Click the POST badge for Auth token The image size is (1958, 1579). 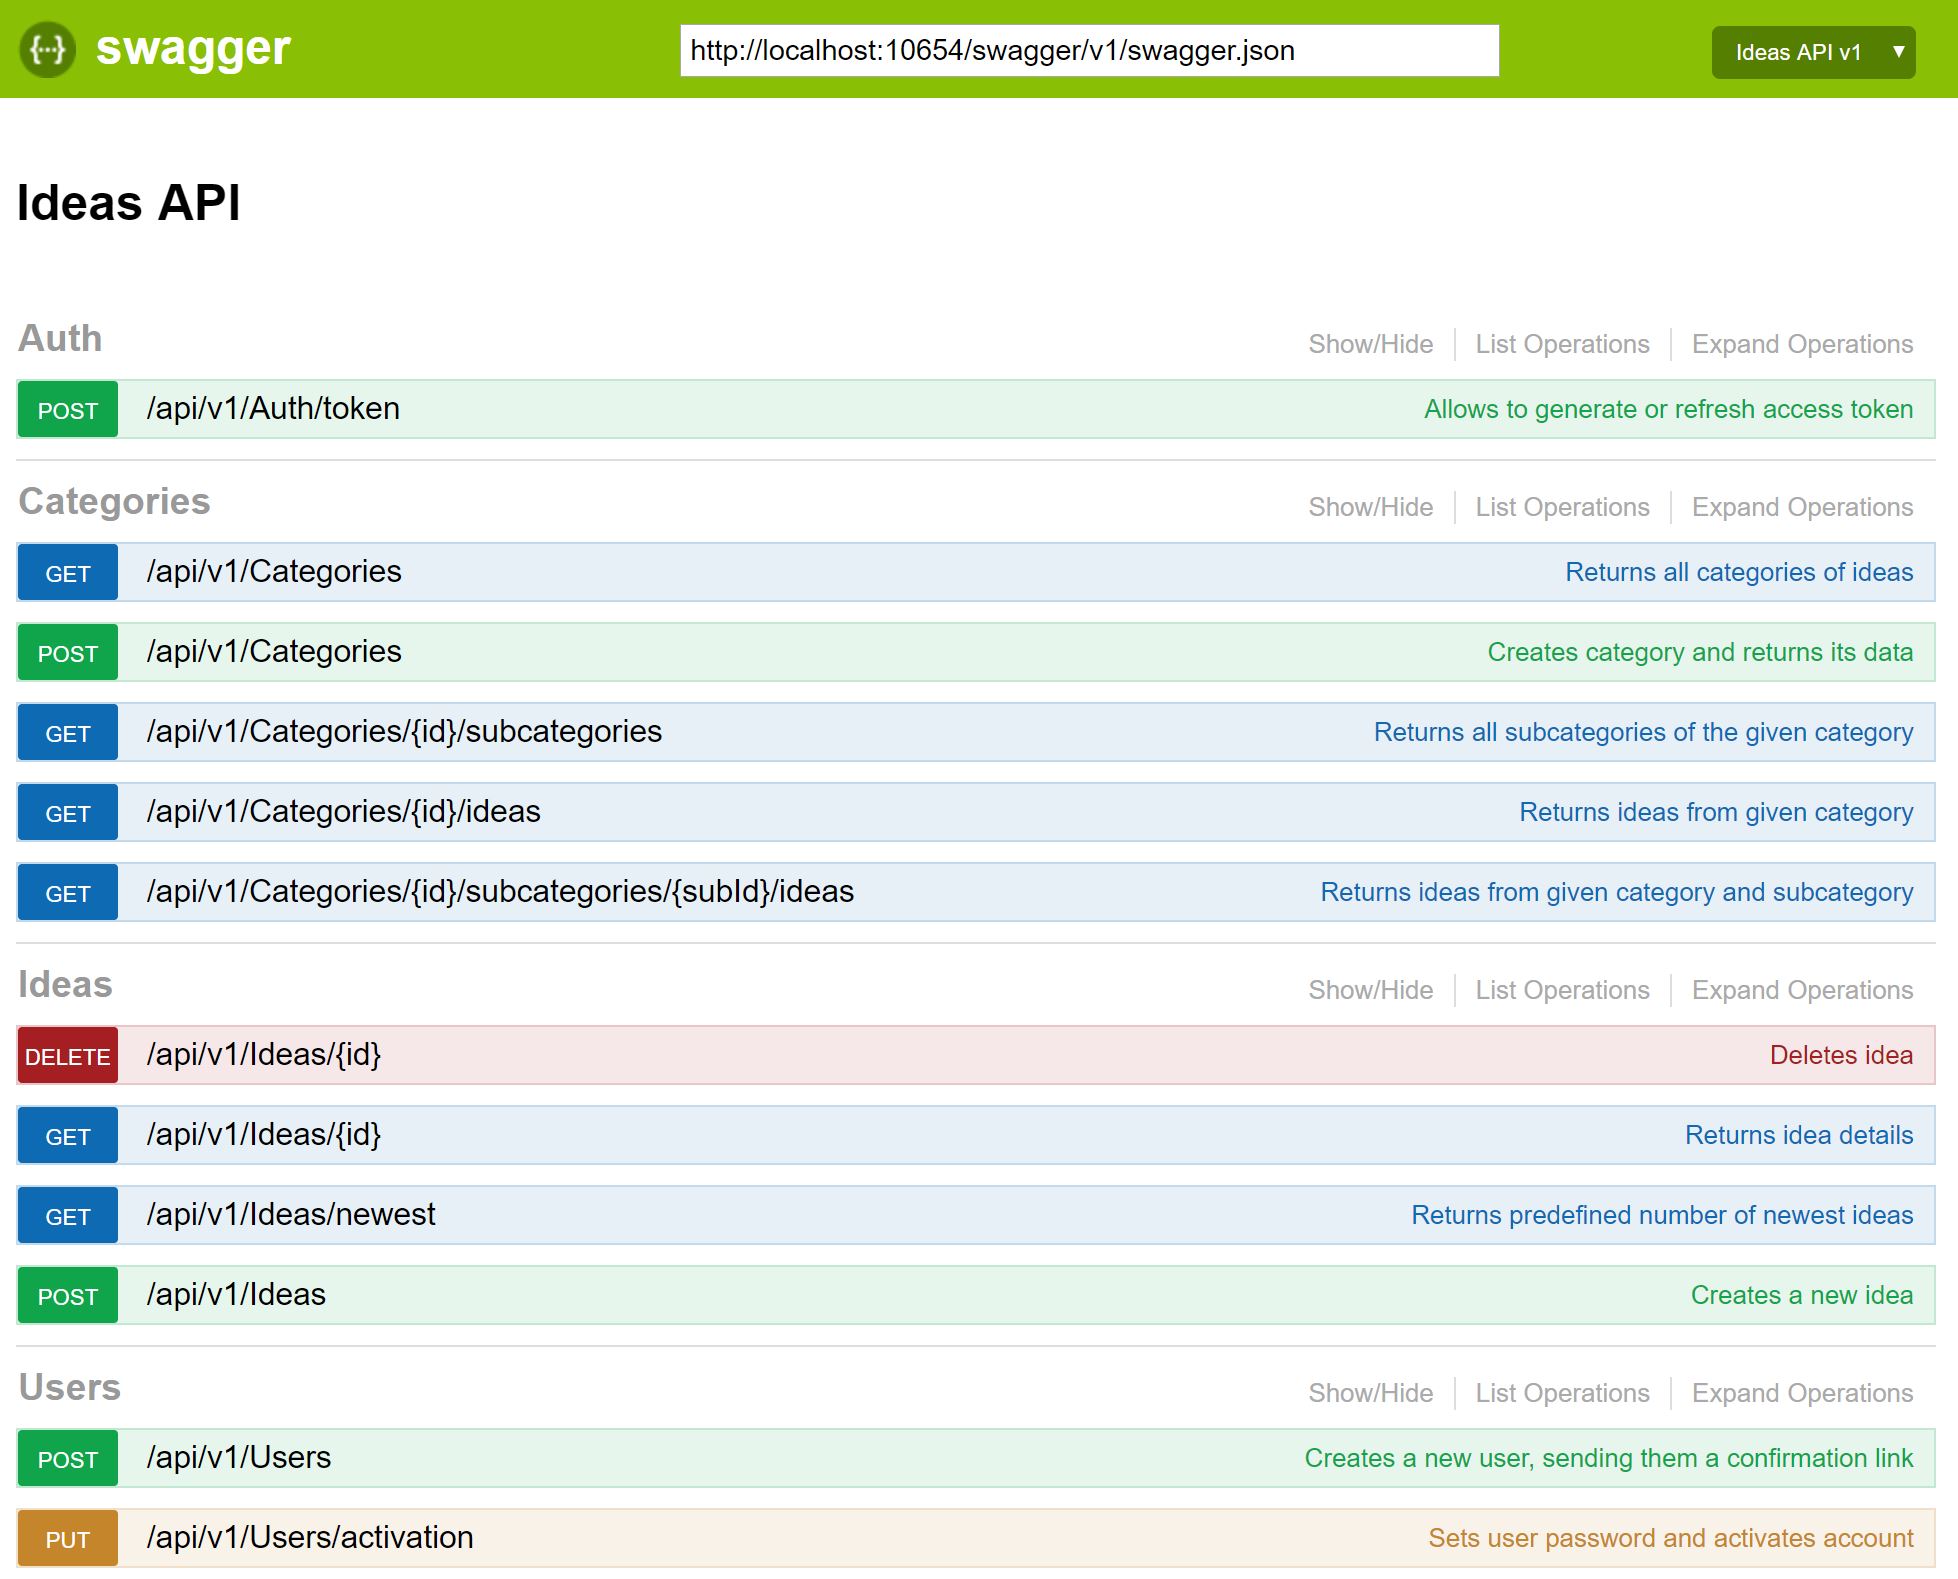pyautogui.click(x=68, y=410)
